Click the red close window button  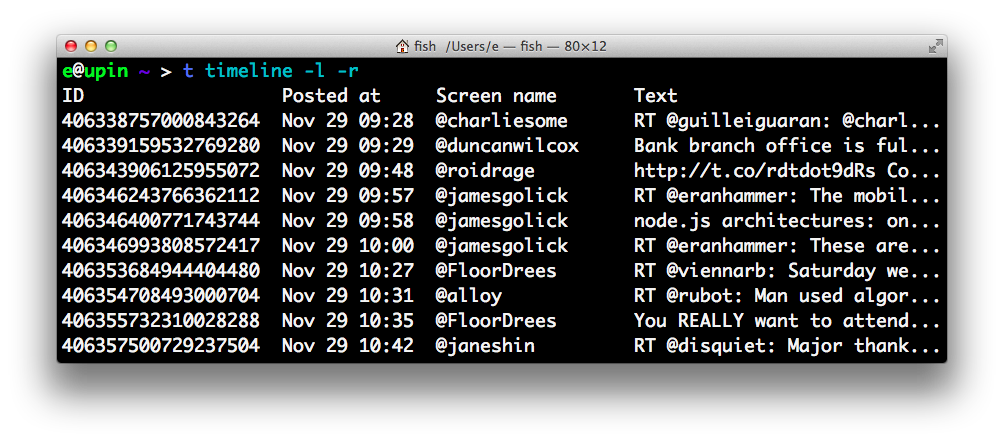tap(71, 46)
